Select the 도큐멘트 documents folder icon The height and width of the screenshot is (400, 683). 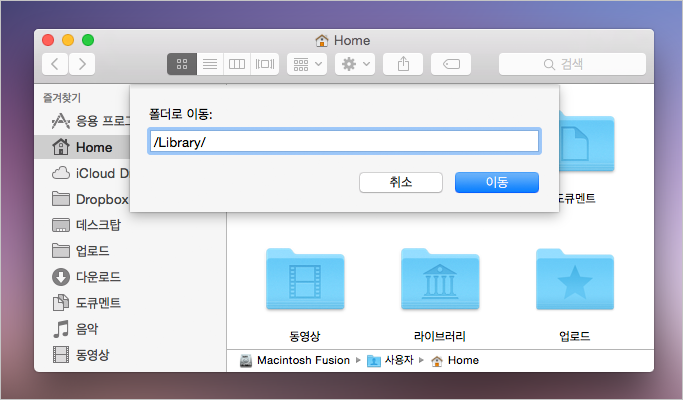587,142
